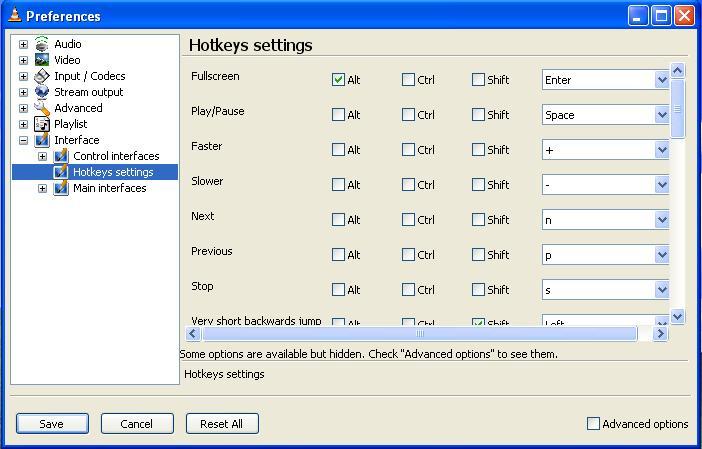Select Hotkeys settings in the tree

click(x=112, y=172)
